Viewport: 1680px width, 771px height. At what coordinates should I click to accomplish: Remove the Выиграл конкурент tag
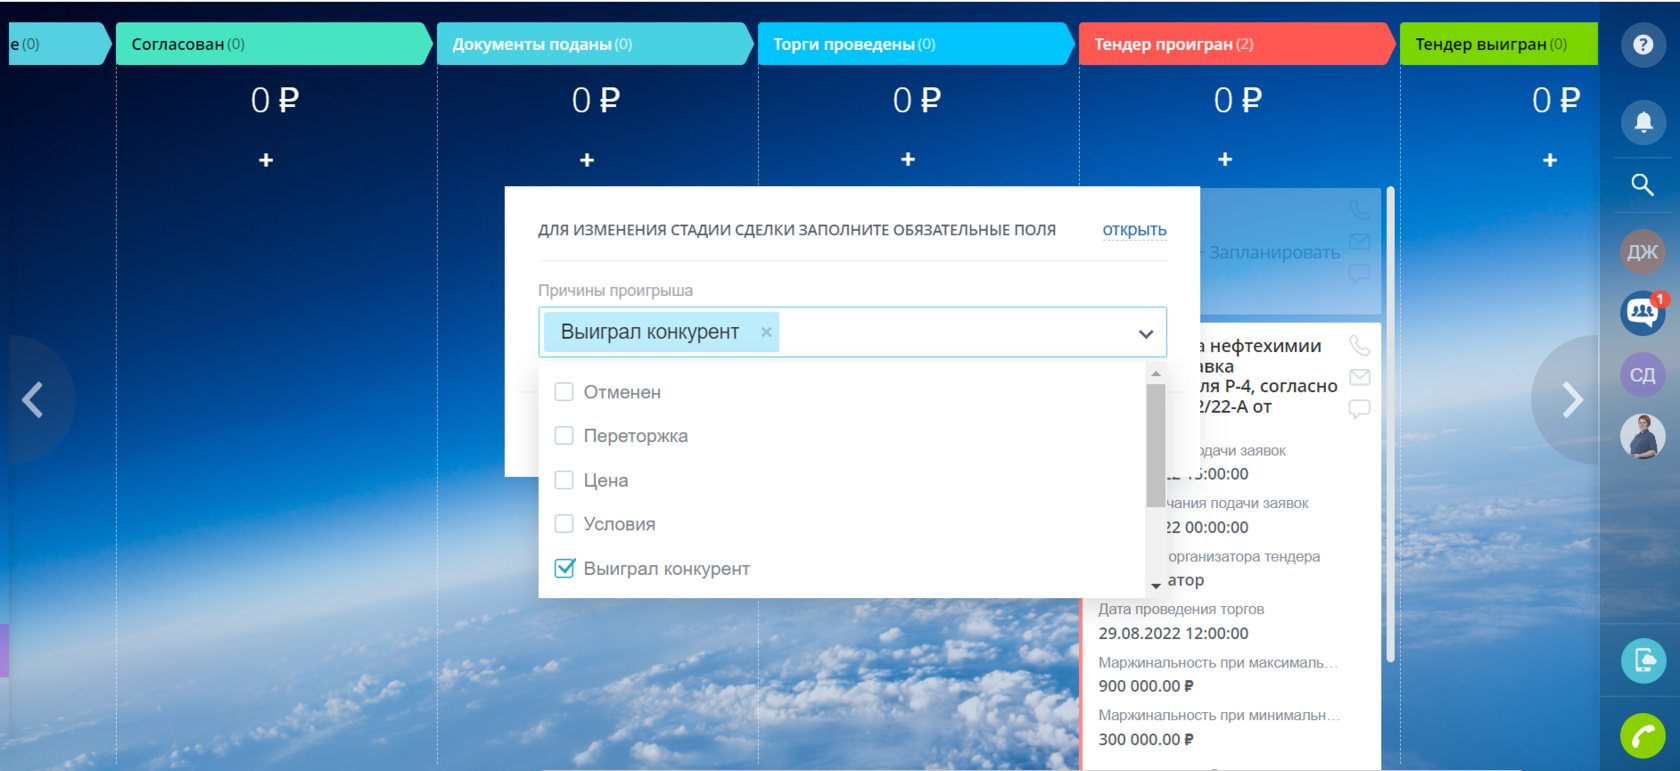(766, 332)
